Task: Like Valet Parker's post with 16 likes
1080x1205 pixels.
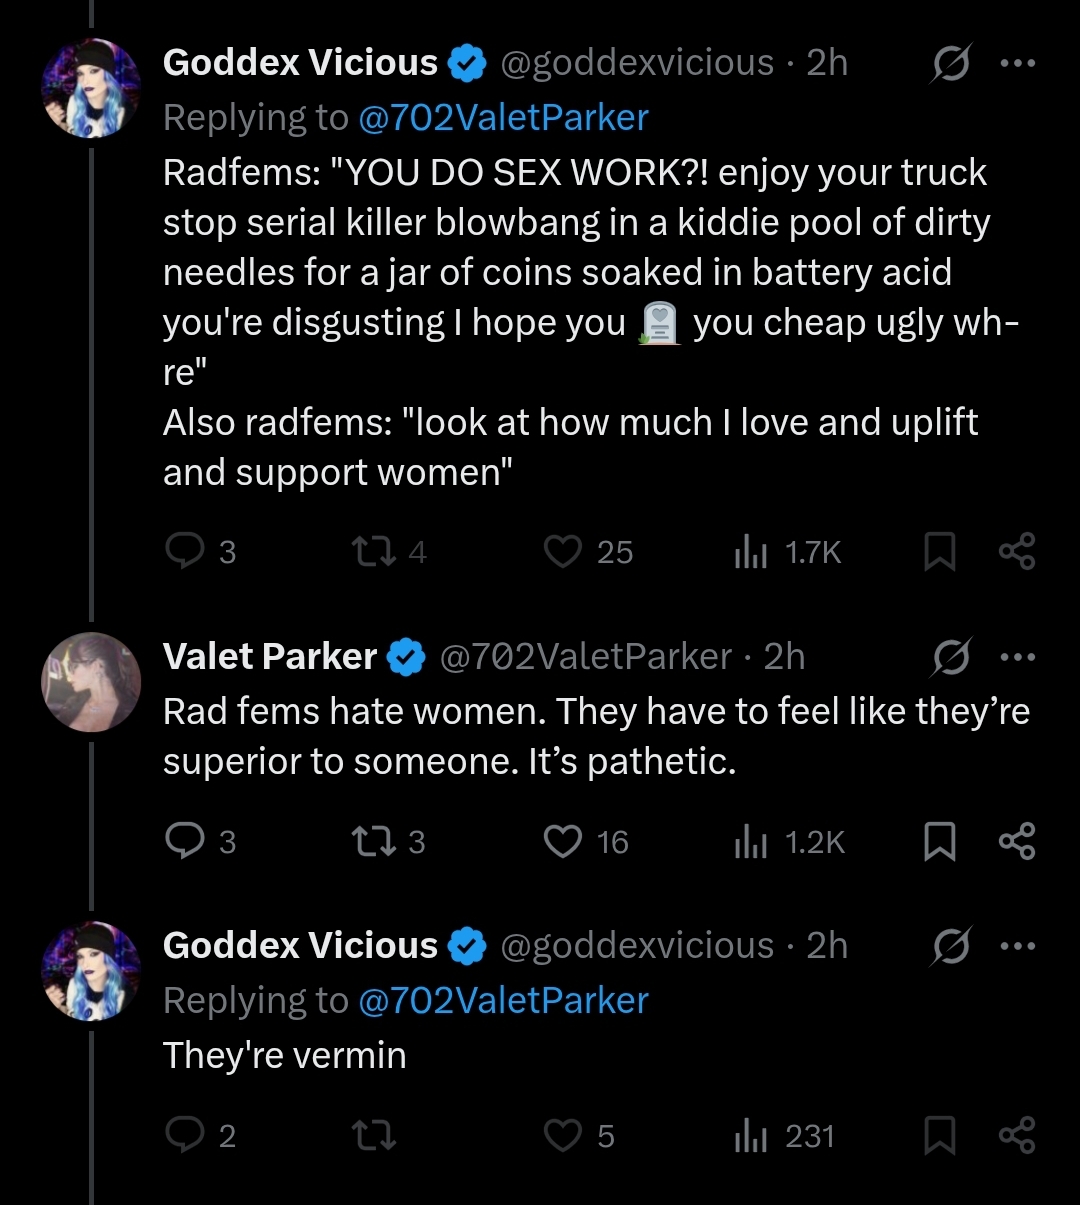Action: click(x=563, y=841)
